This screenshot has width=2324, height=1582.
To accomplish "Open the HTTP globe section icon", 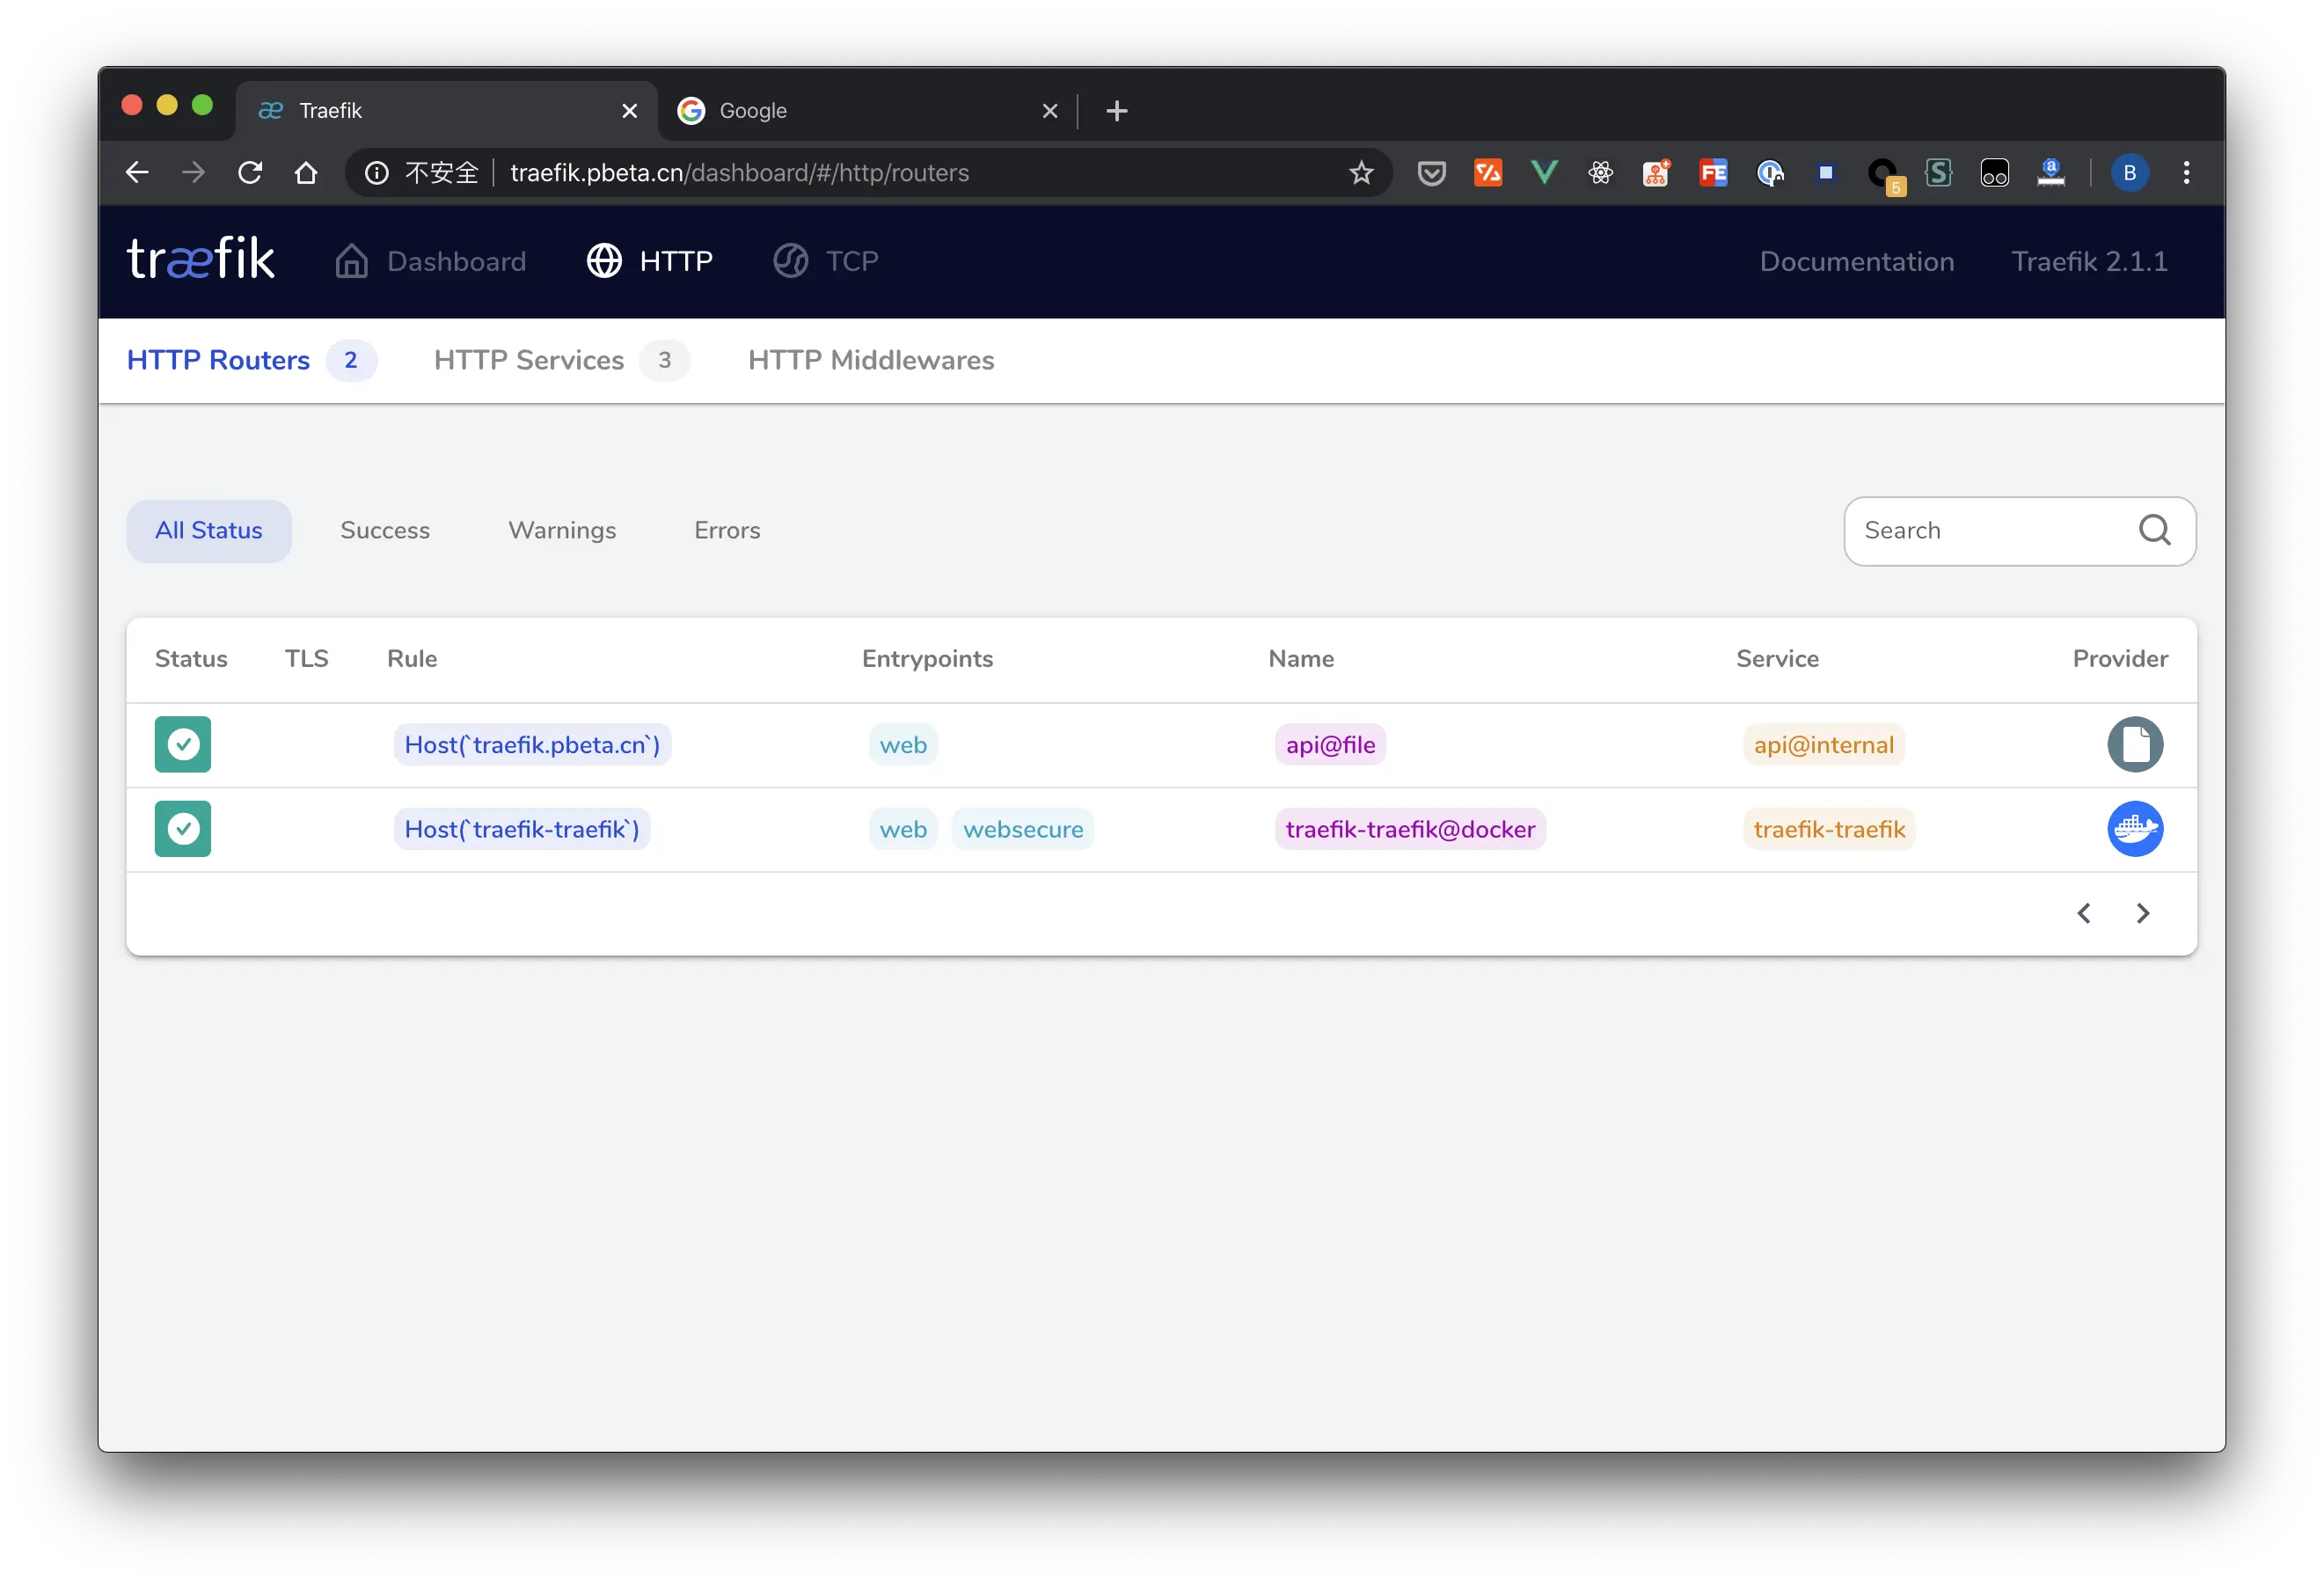I will pos(604,260).
